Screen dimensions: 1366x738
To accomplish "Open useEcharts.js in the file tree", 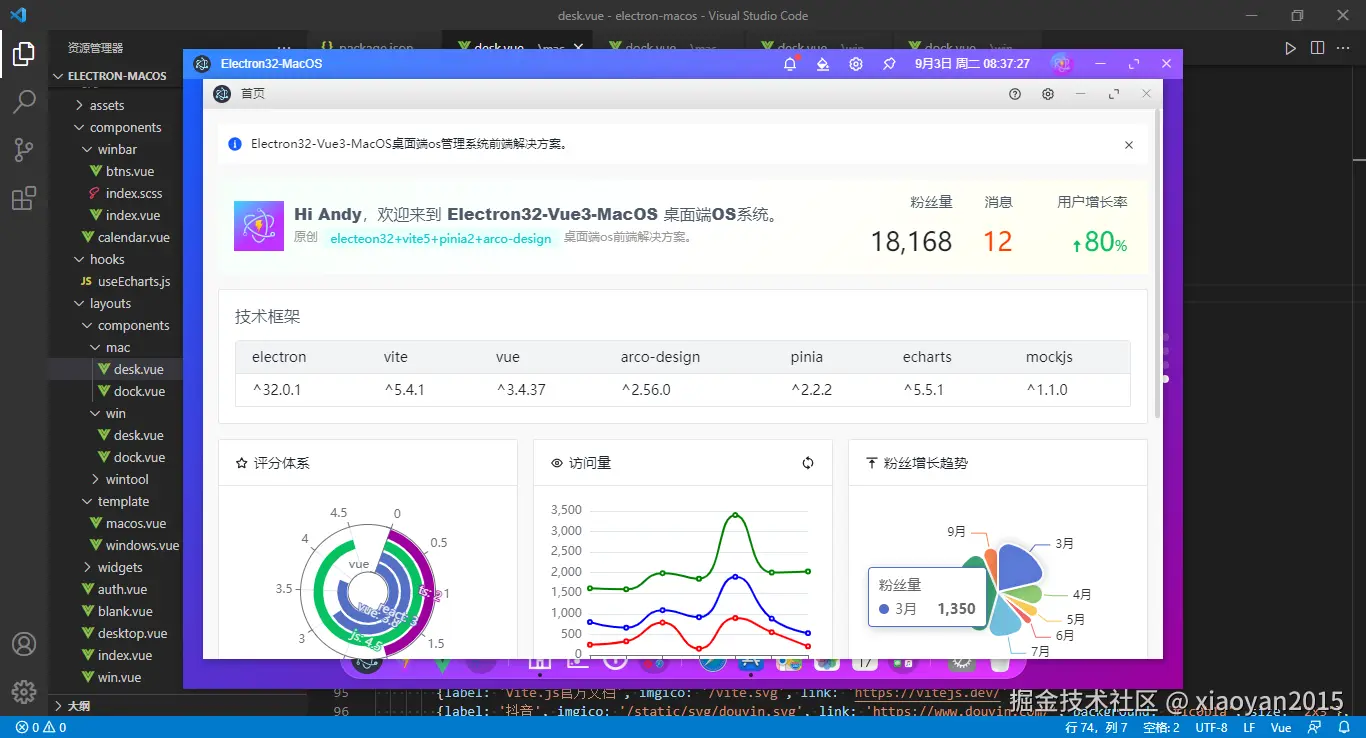I will [x=134, y=281].
